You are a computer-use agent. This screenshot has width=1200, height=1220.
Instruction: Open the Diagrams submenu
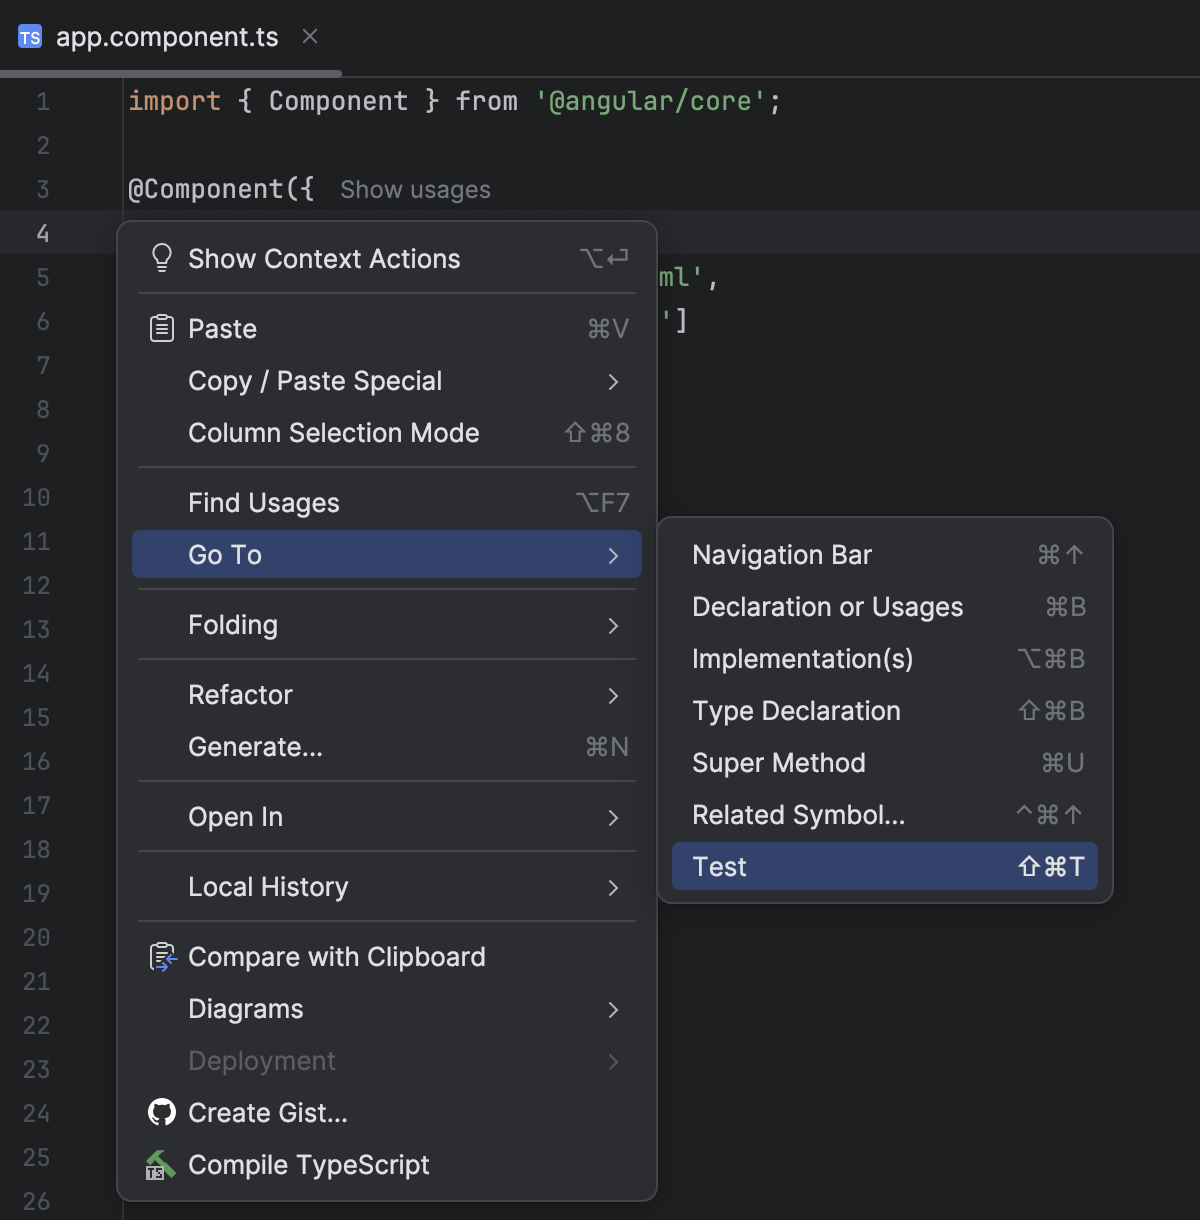coord(387,1009)
